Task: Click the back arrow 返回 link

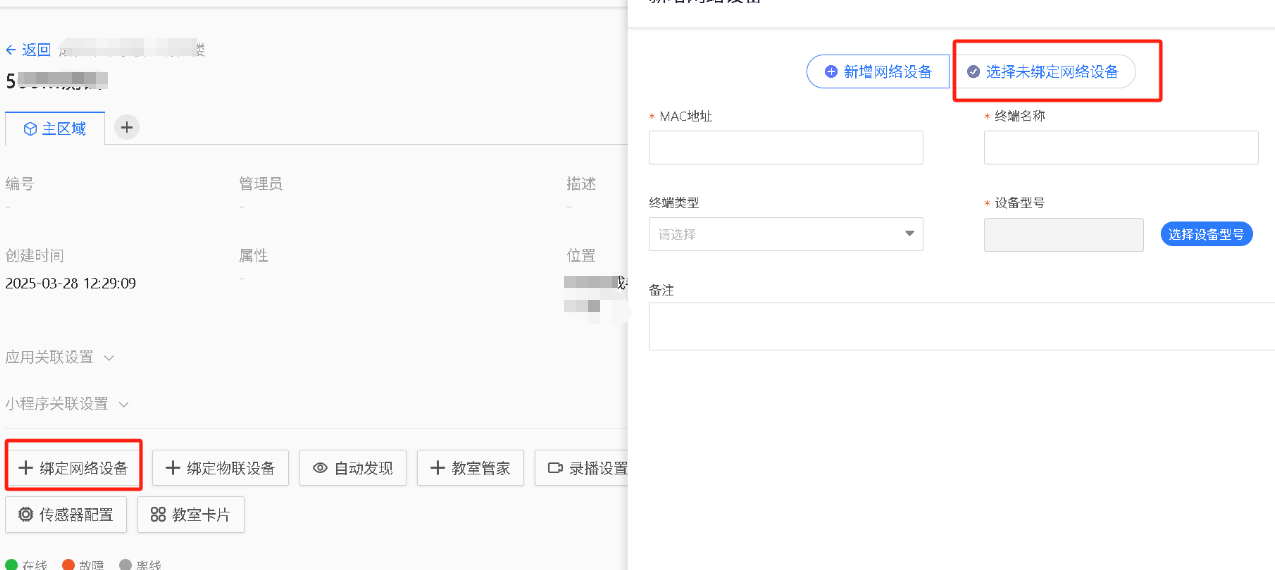Action: pyautogui.click(x=28, y=50)
